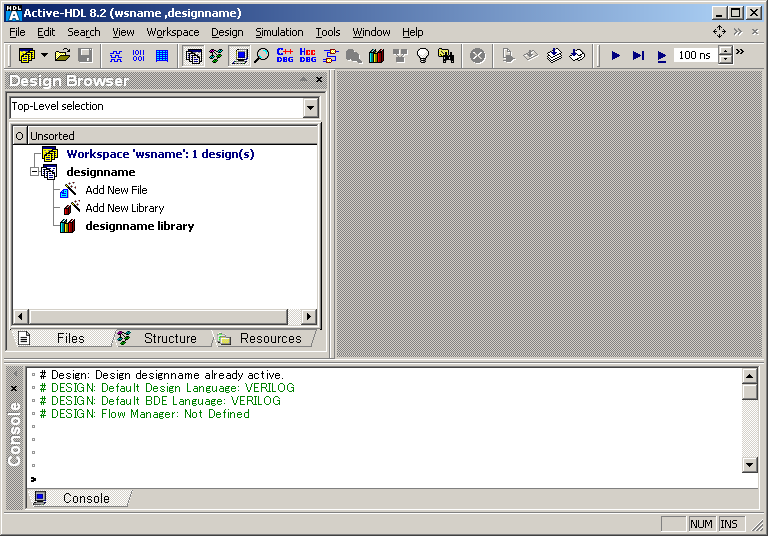Click the Design Browser pin-up arrow

(x=303, y=79)
